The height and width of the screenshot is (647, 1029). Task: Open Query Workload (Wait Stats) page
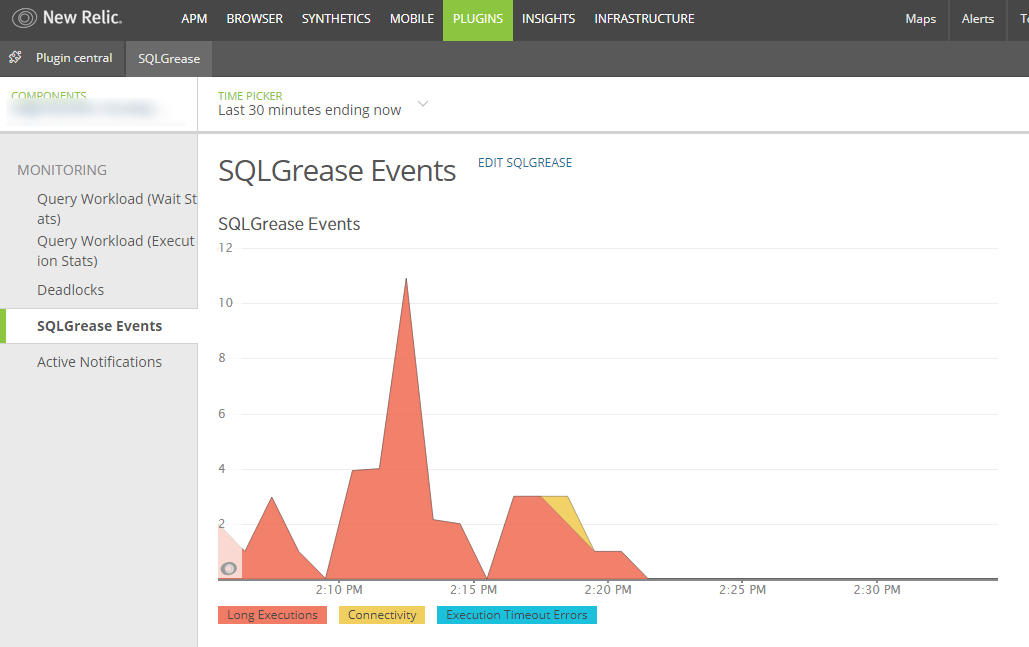(x=117, y=209)
